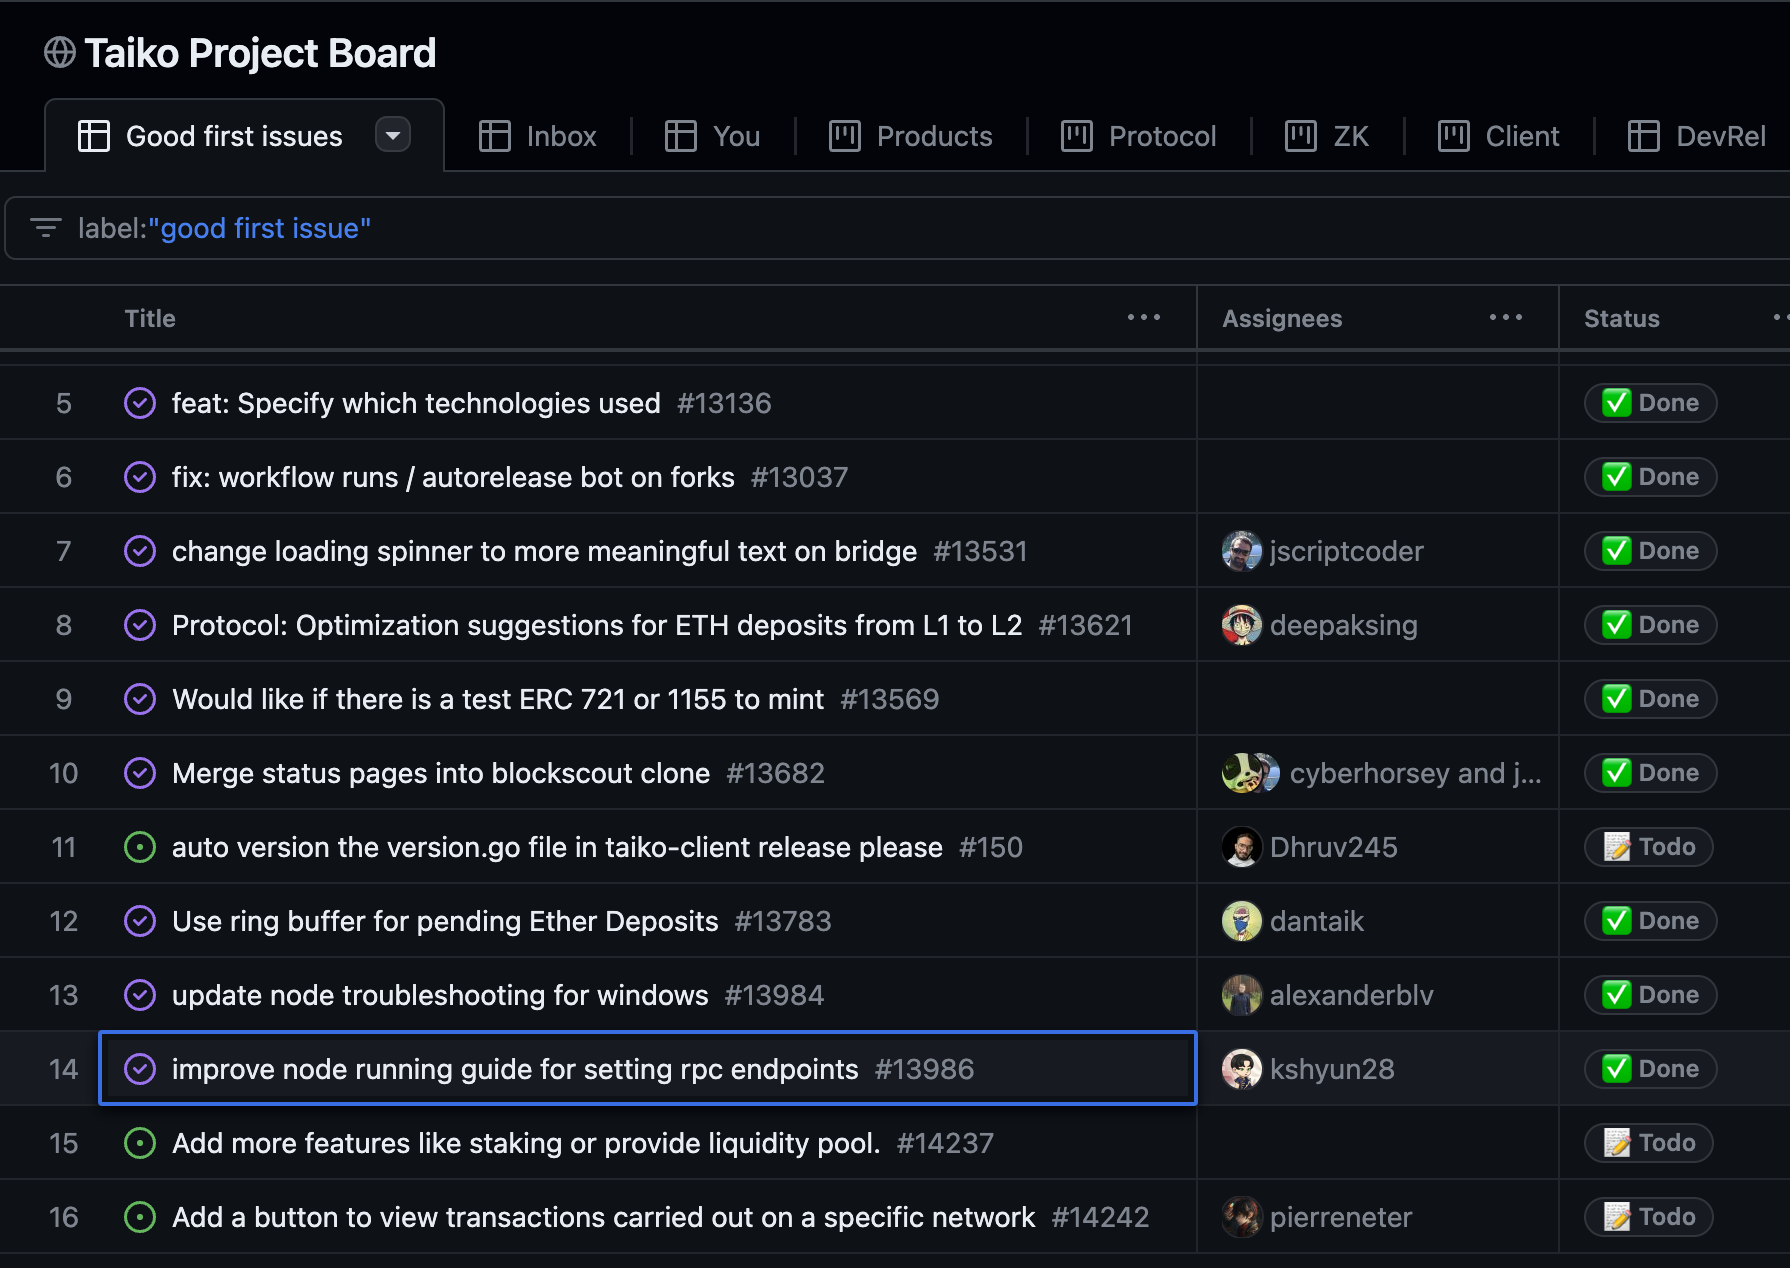
Task: Open issue about loading spinner on bridge
Action: click(x=544, y=551)
